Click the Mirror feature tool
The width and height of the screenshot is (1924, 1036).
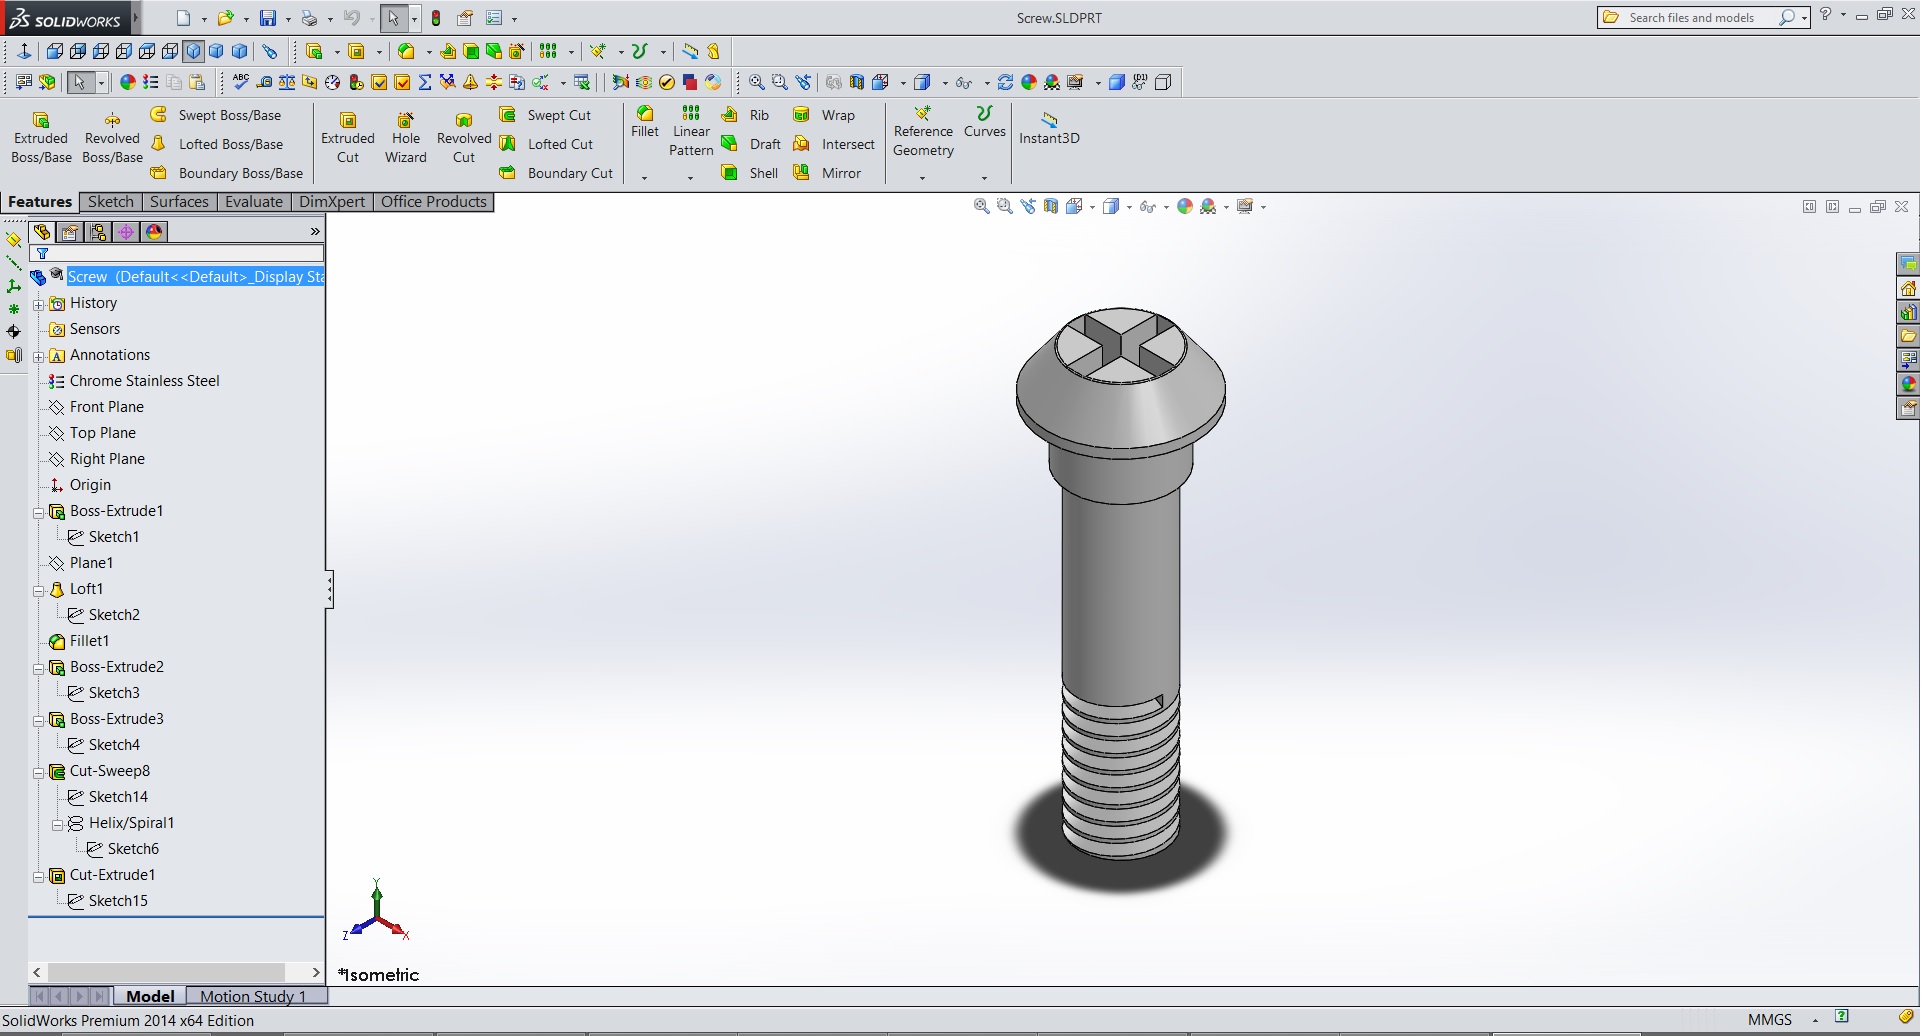point(827,173)
